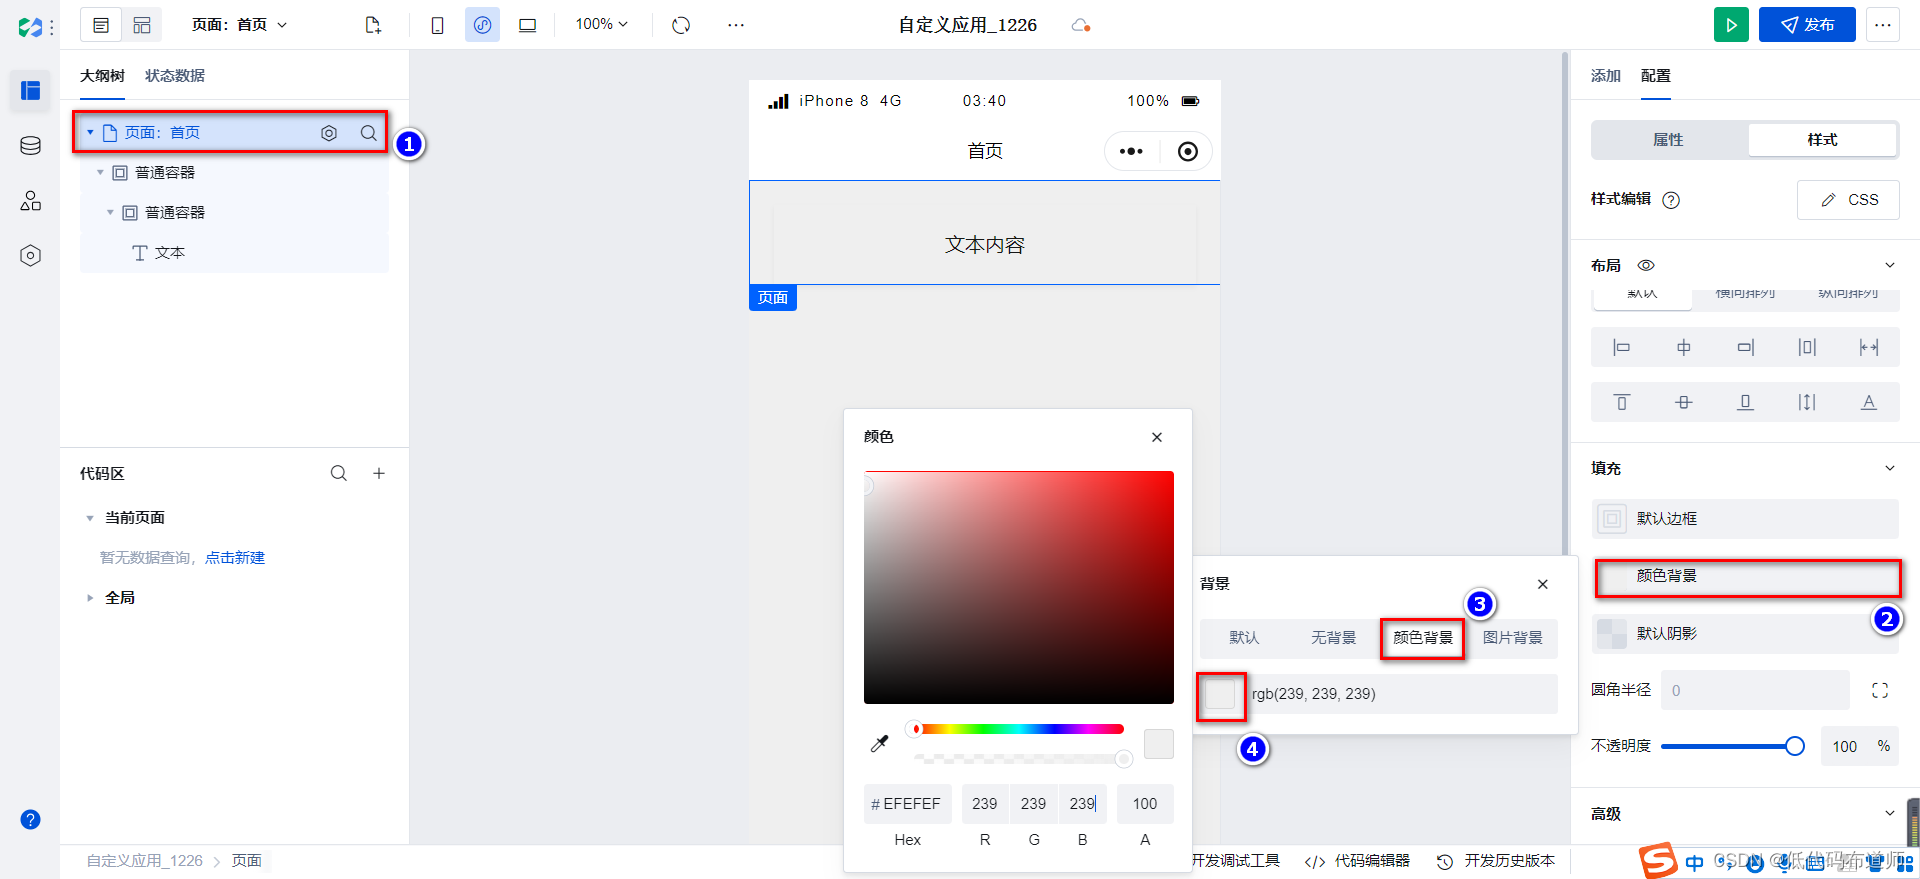Click the 不透明度 opacity slider handle
The image size is (1920, 879).
pyautogui.click(x=1795, y=746)
